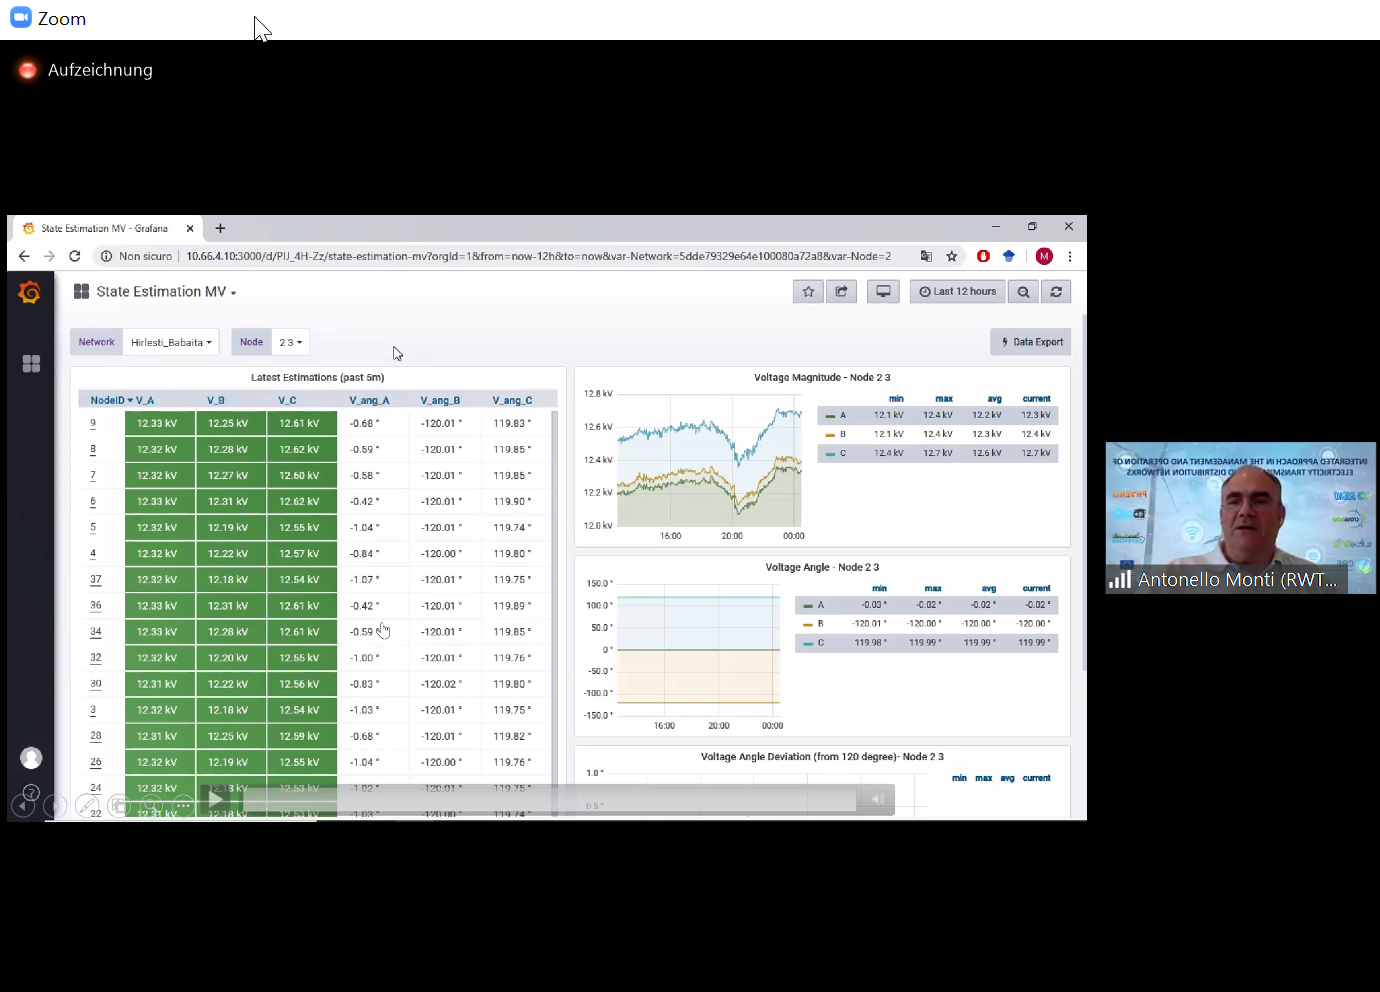Viewport: 1380px width, 992px height.
Task: Open a new browser tab
Action: pyautogui.click(x=220, y=228)
